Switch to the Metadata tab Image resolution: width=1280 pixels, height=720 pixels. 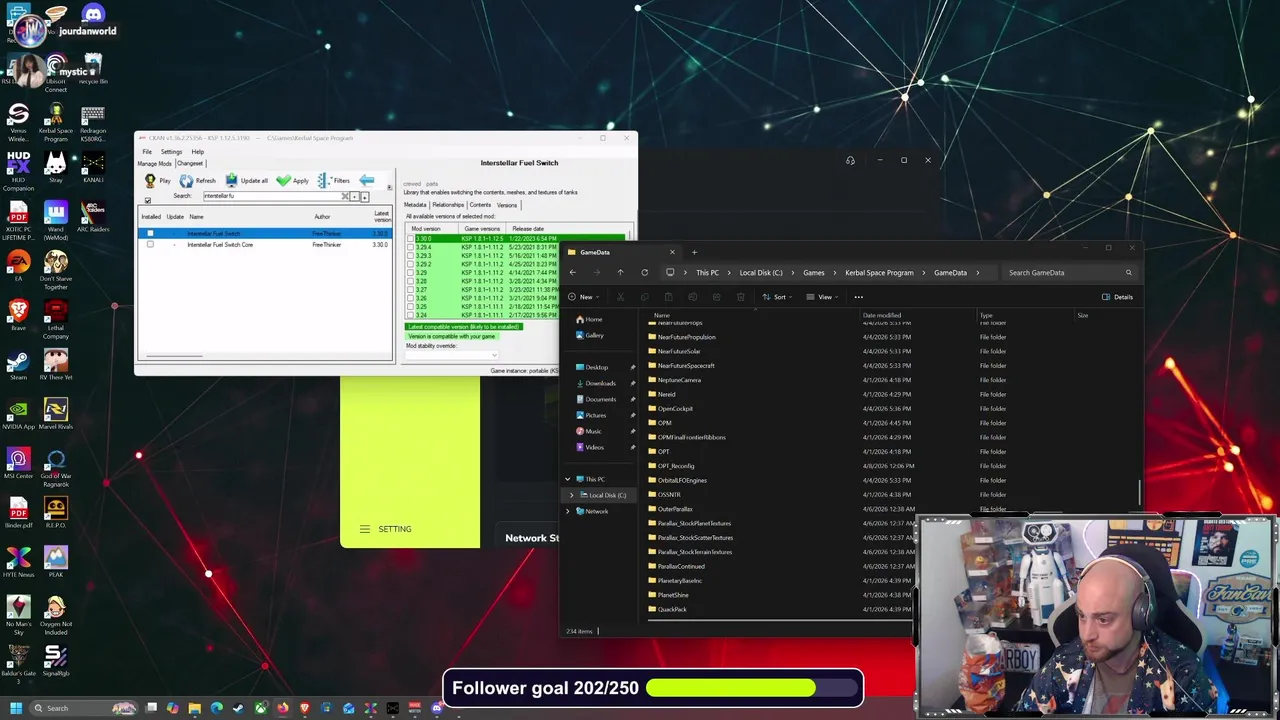415,205
